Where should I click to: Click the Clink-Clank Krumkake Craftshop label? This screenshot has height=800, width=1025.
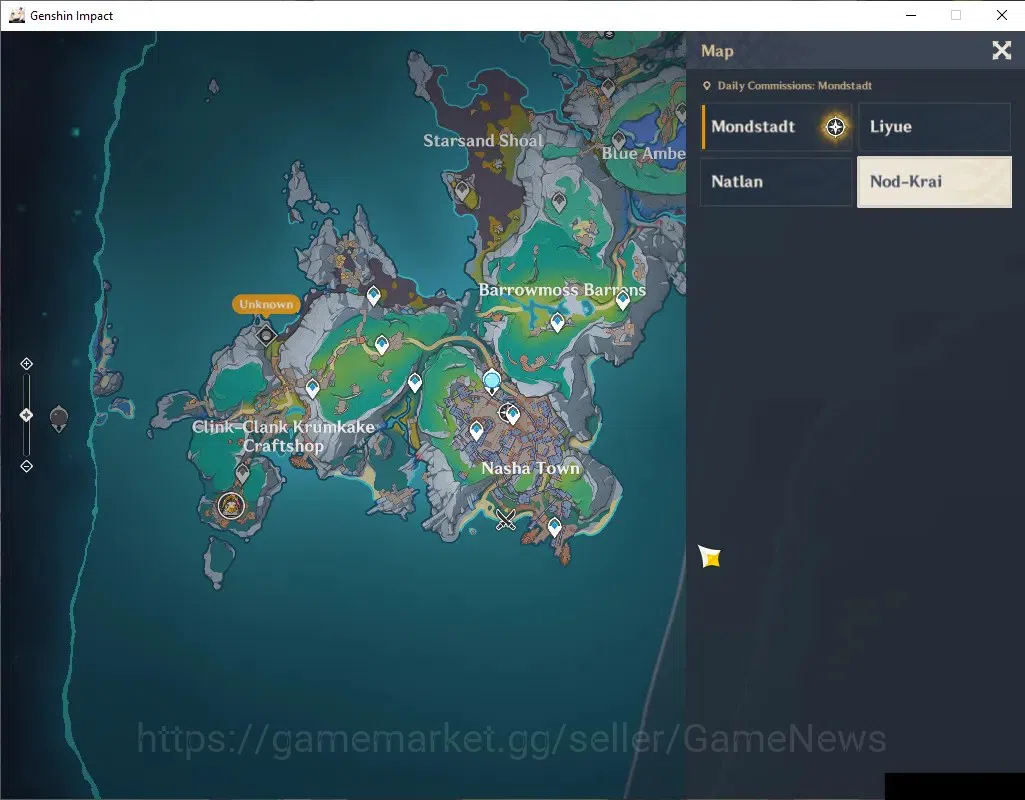pyautogui.click(x=283, y=436)
